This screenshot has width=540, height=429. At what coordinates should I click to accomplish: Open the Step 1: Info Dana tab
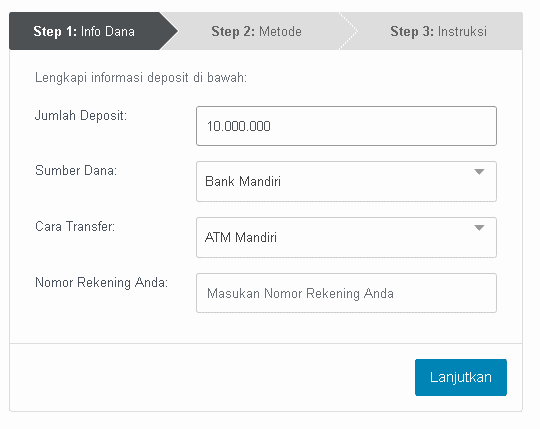pos(84,31)
